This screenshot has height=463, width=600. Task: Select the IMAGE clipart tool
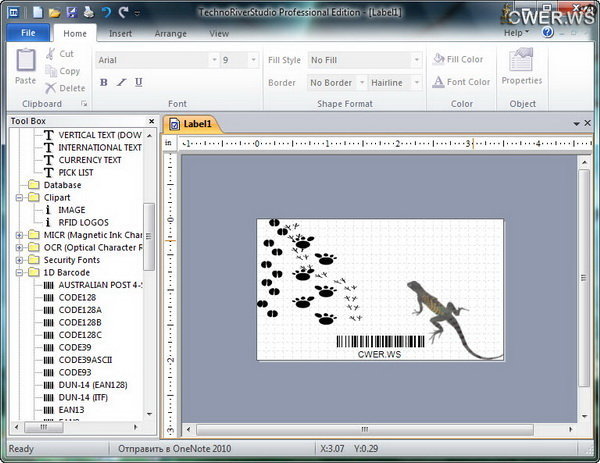point(71,210)
